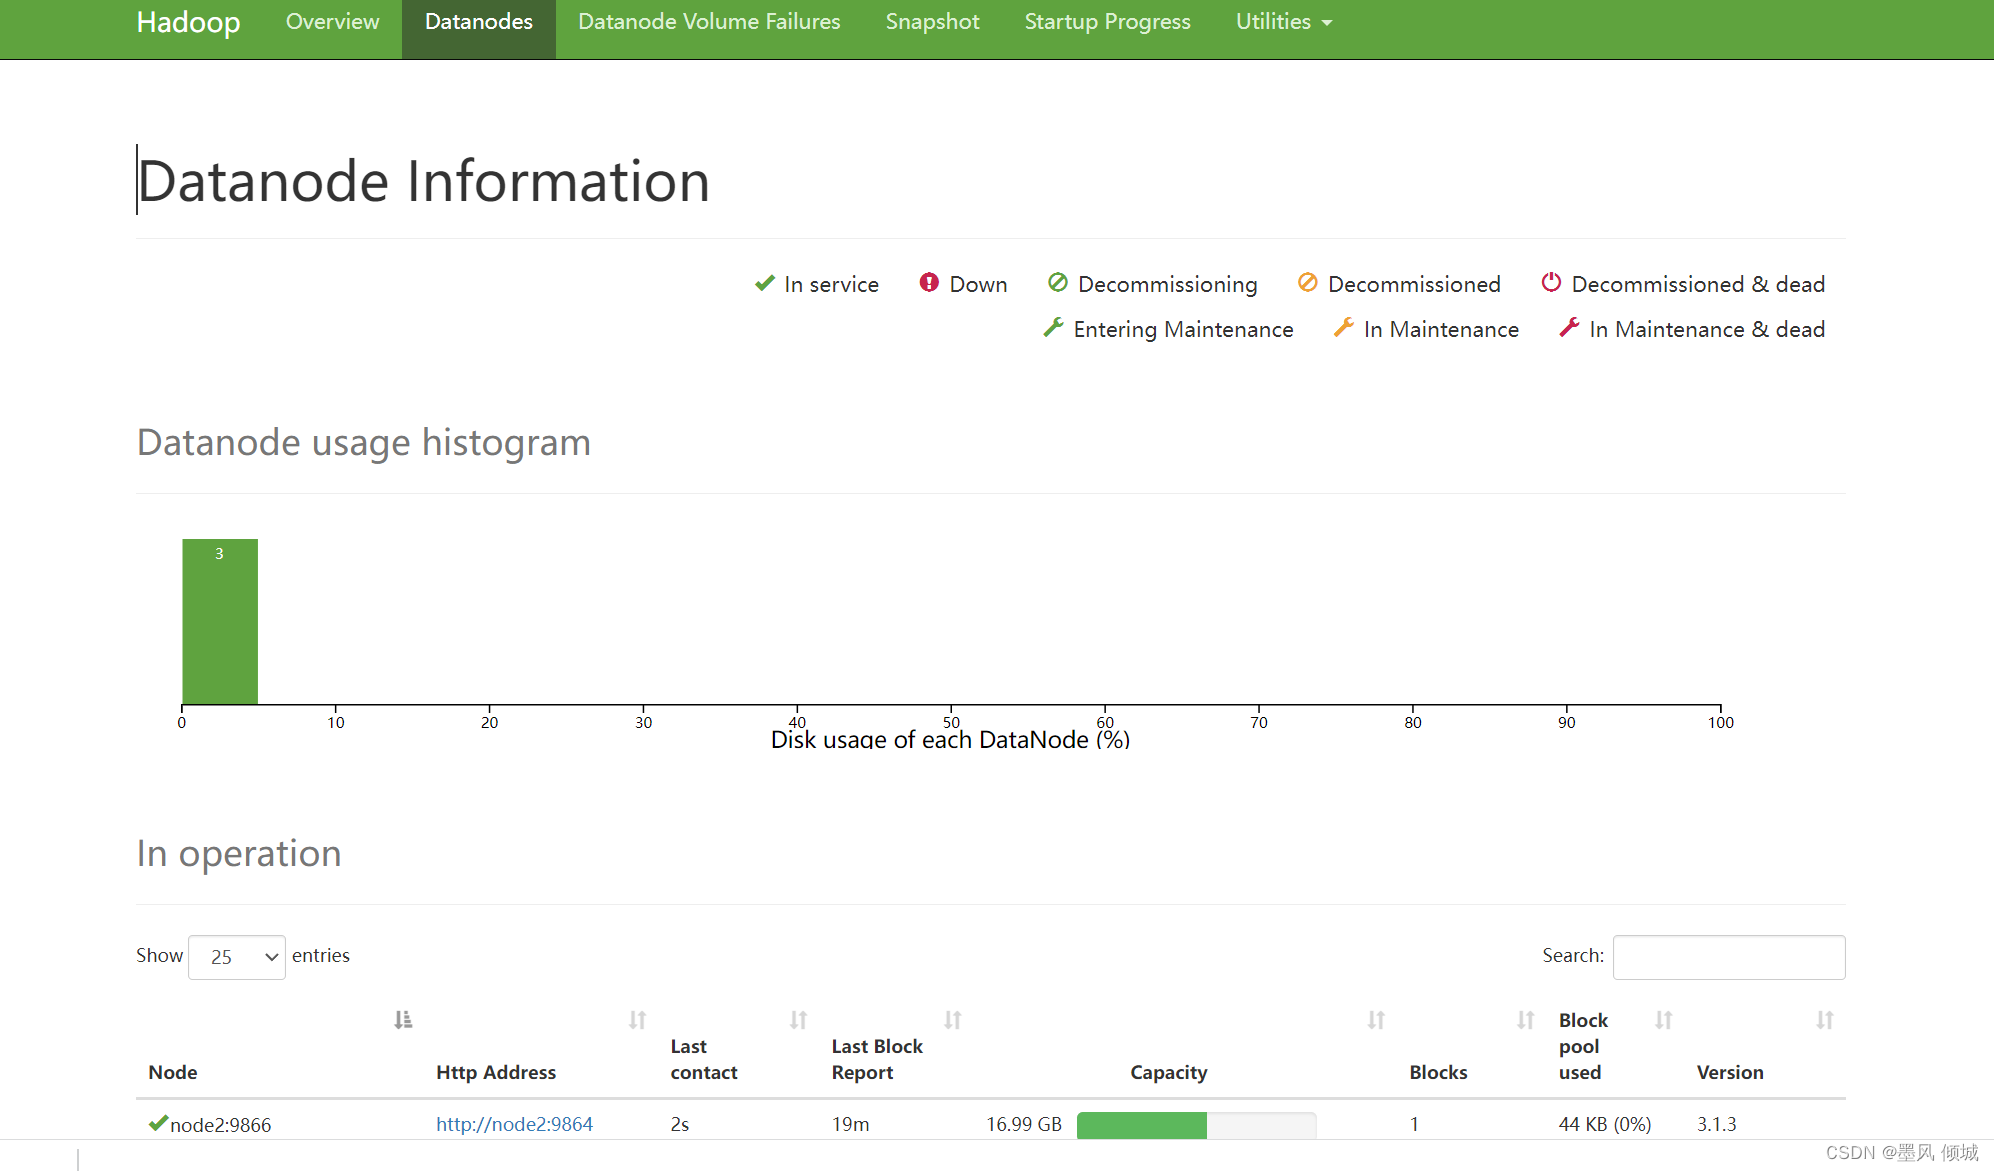Click the Version column header
This screenshot has height=1171, width=1994.
1730,1072
